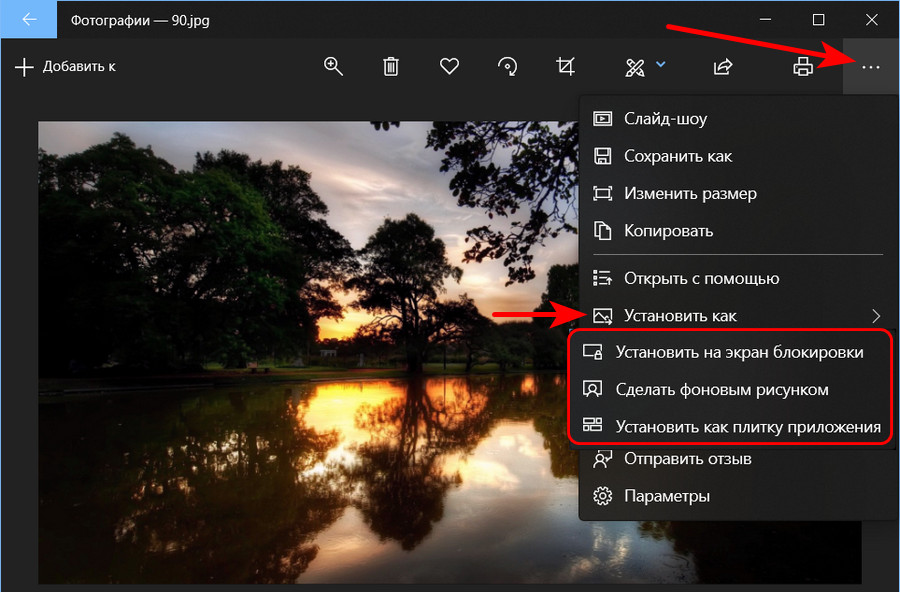Pick 'Изменить размер' in the menu

(x=690, y=194)
